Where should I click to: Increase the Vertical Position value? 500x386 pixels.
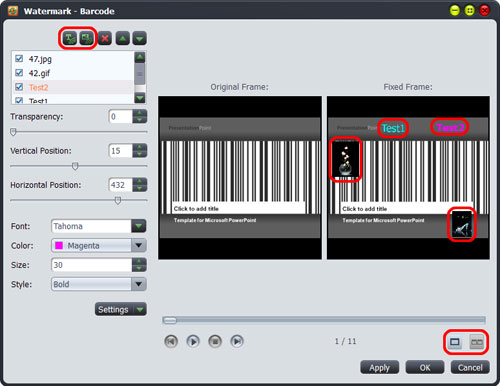pyautogui.click(x=140, y=147)
